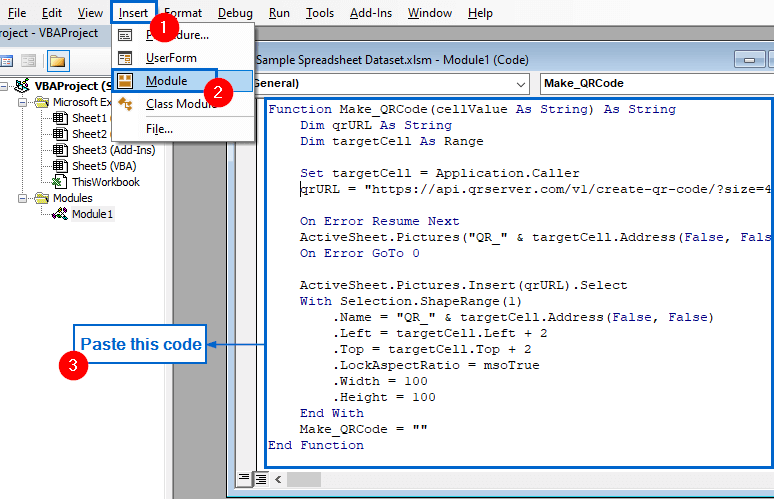Click the 'ActiveSheet.Pictures.Insert(qrURL).Select' line
Screen dimensions: 774x499
coord(463,285)
